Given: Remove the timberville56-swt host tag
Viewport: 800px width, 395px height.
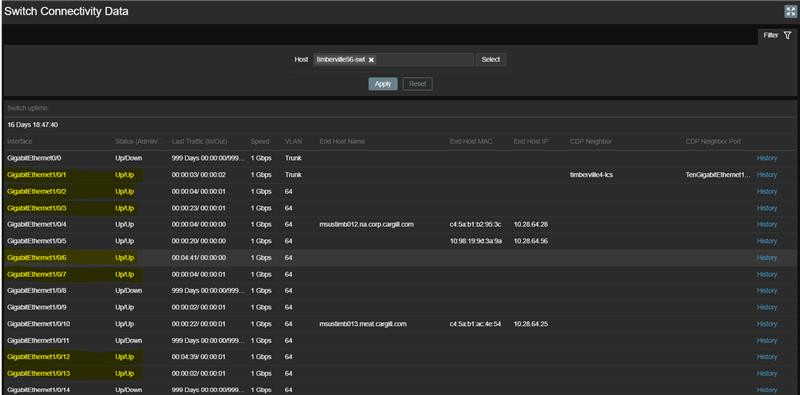Looking at the screenshot, I should click(x=371, y=60).
